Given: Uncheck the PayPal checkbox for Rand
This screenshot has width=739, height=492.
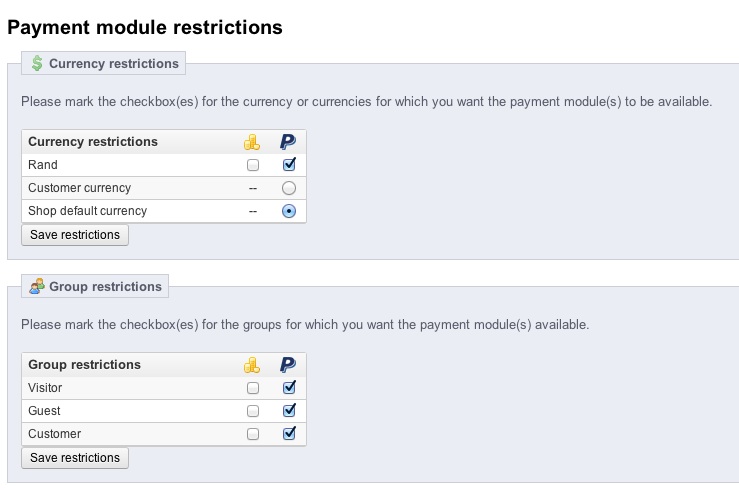Looking at the screenshot, I should click(x=289, y=165).
